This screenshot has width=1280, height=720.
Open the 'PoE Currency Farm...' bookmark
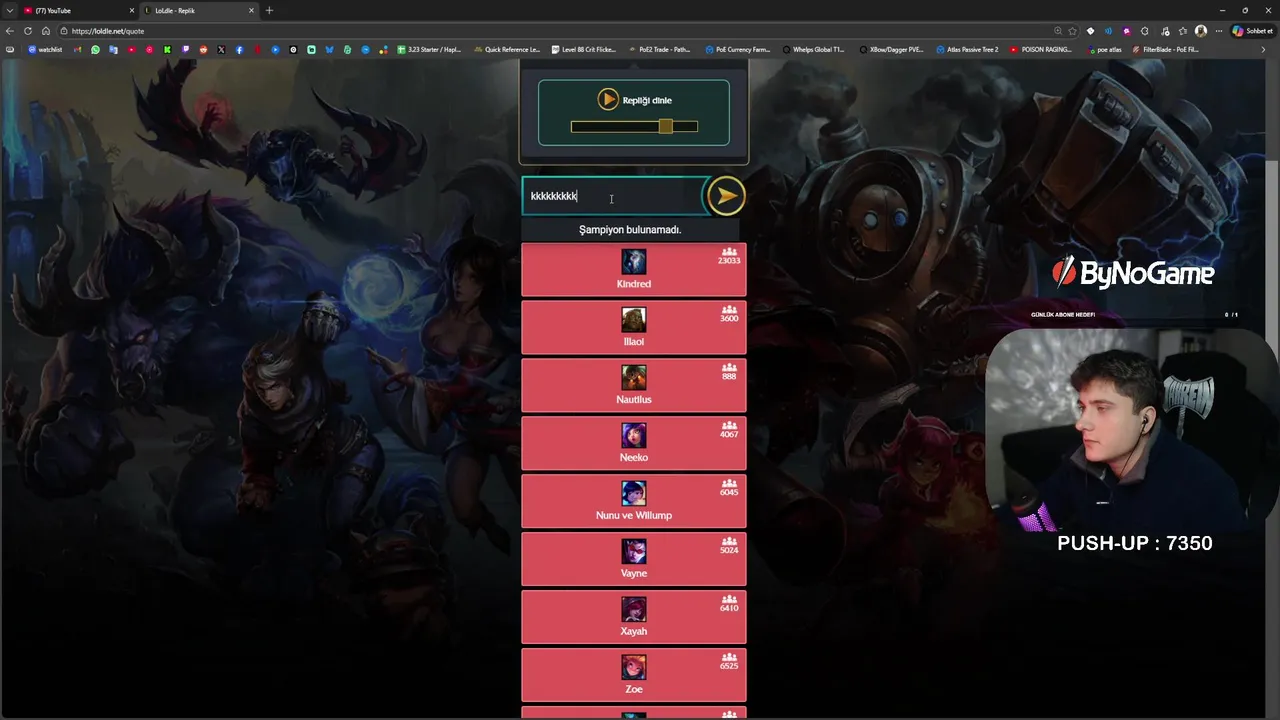[x=738, y=49]
